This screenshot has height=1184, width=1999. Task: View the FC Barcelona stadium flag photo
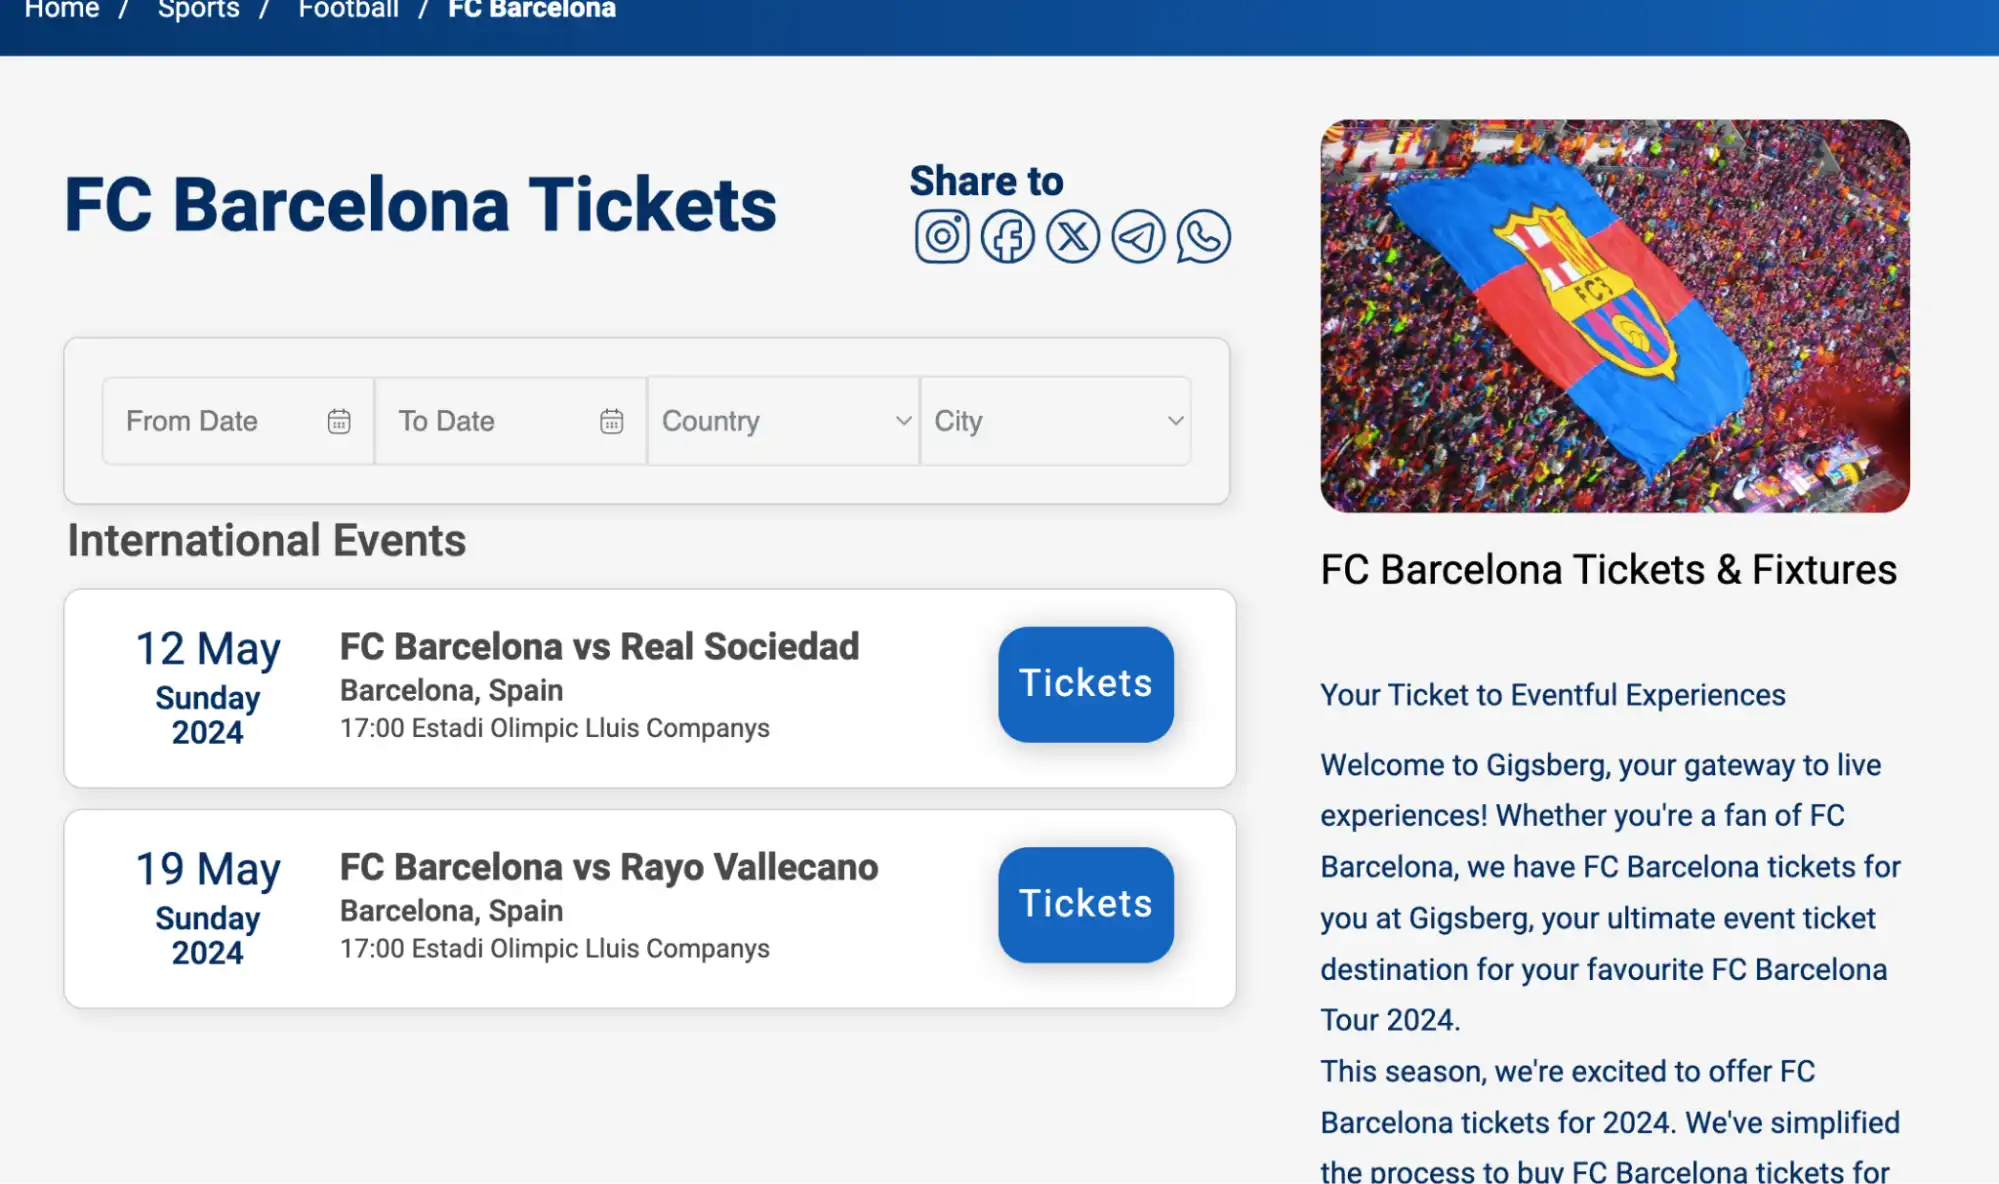tap(1614, 313)
